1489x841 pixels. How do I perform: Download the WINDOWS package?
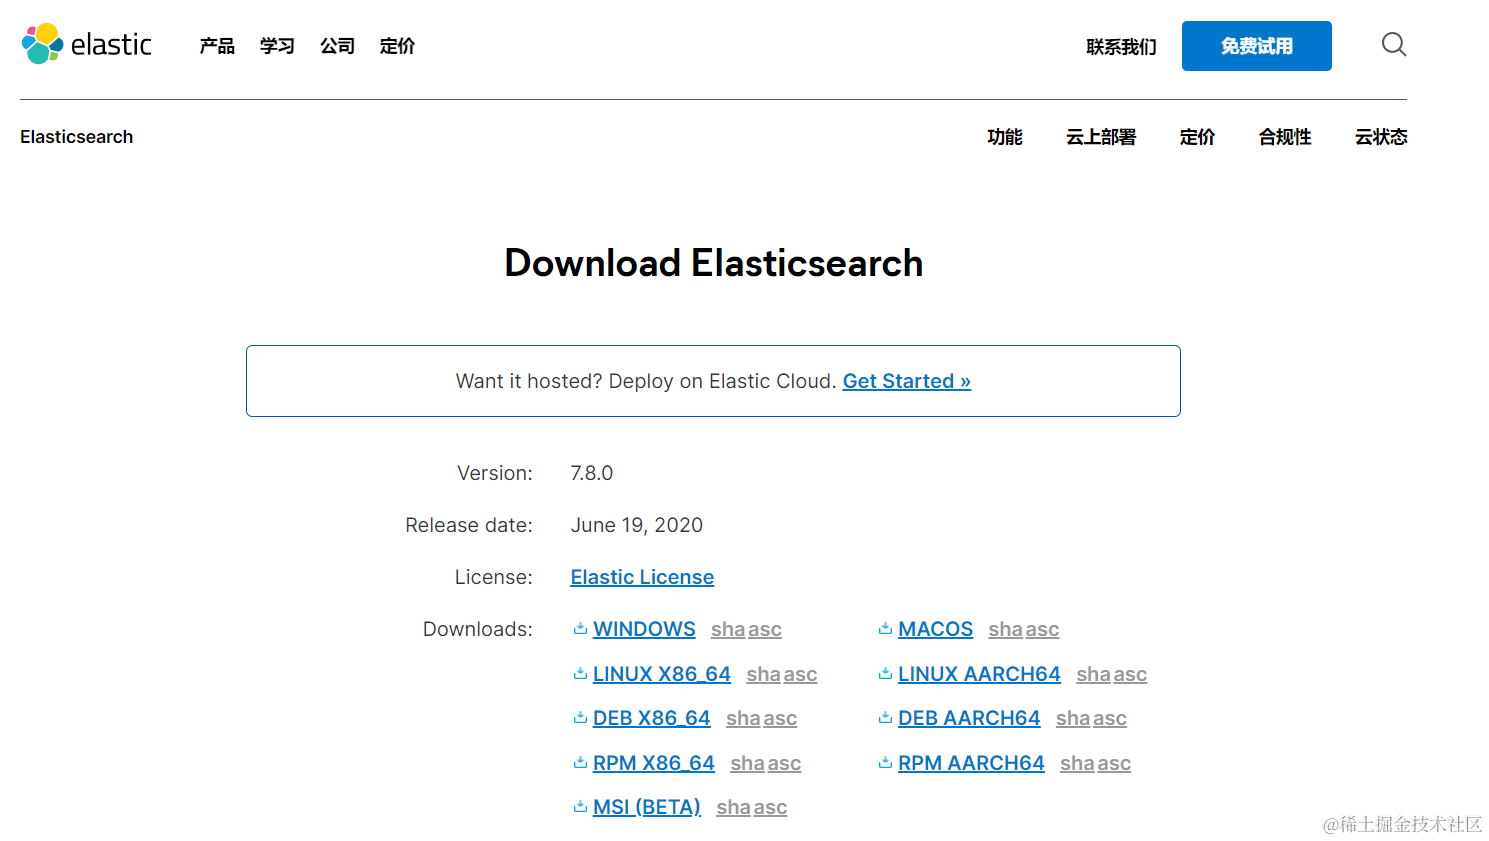[644, 629]
